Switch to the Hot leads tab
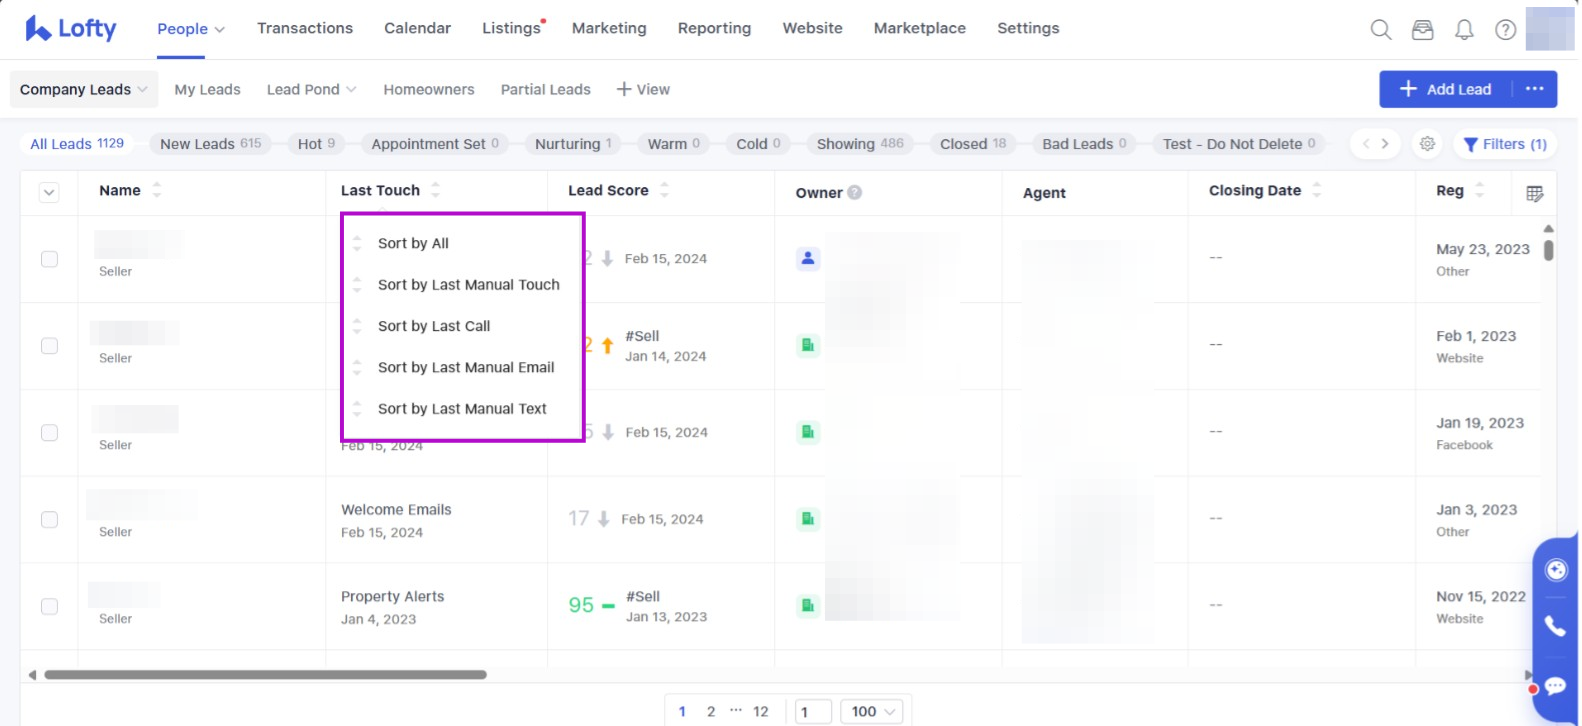Image resolution: width=1582 pixels, height=726 pixels. (x=316, y=144)
